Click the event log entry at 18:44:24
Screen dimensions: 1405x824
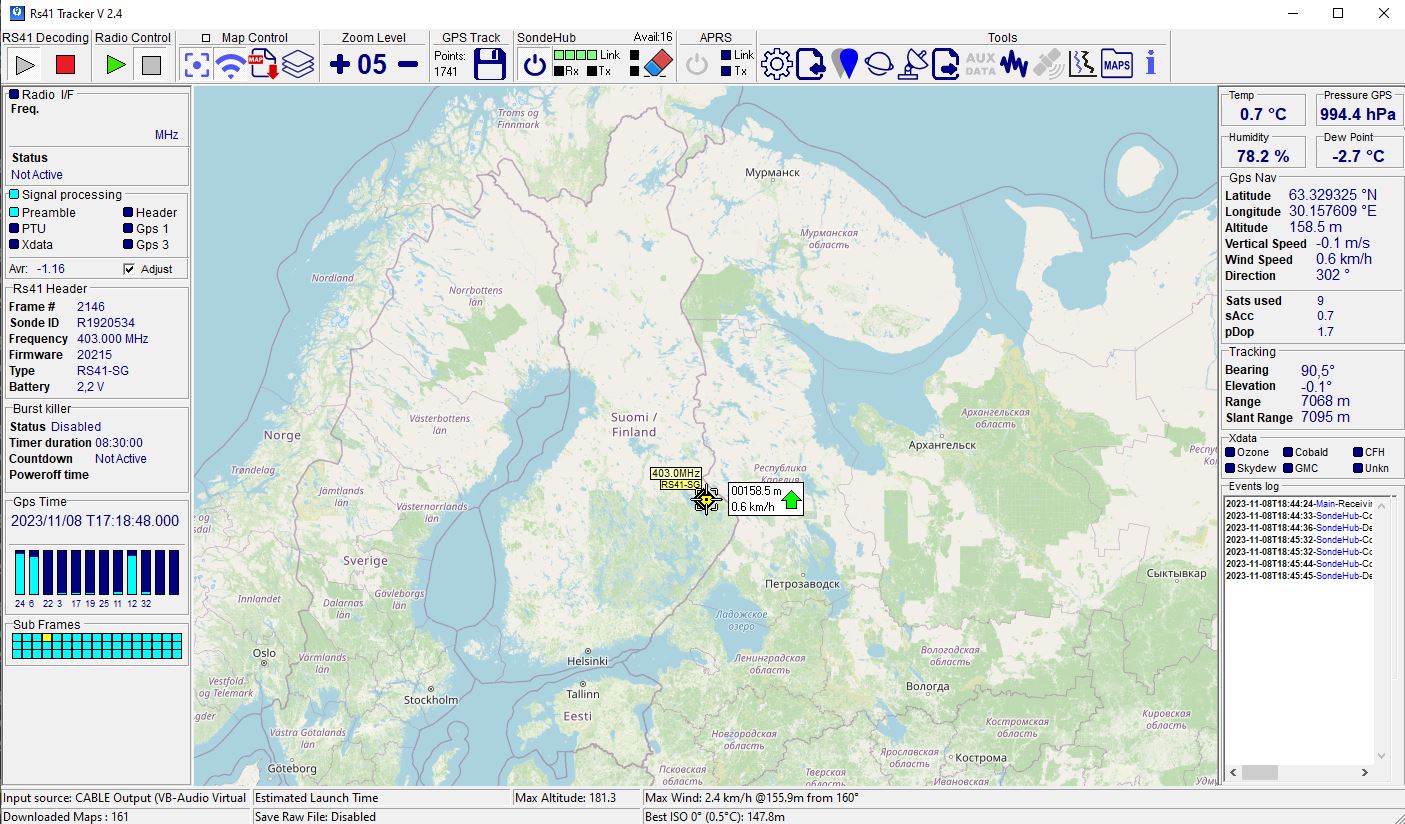click(1297, 504)
